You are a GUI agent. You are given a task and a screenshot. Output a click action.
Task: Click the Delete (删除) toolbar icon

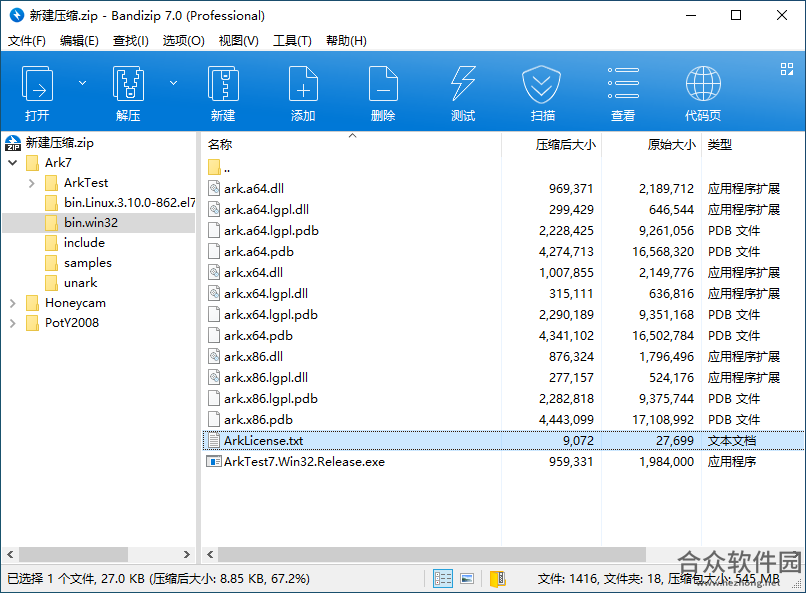(x=383, y=83)
